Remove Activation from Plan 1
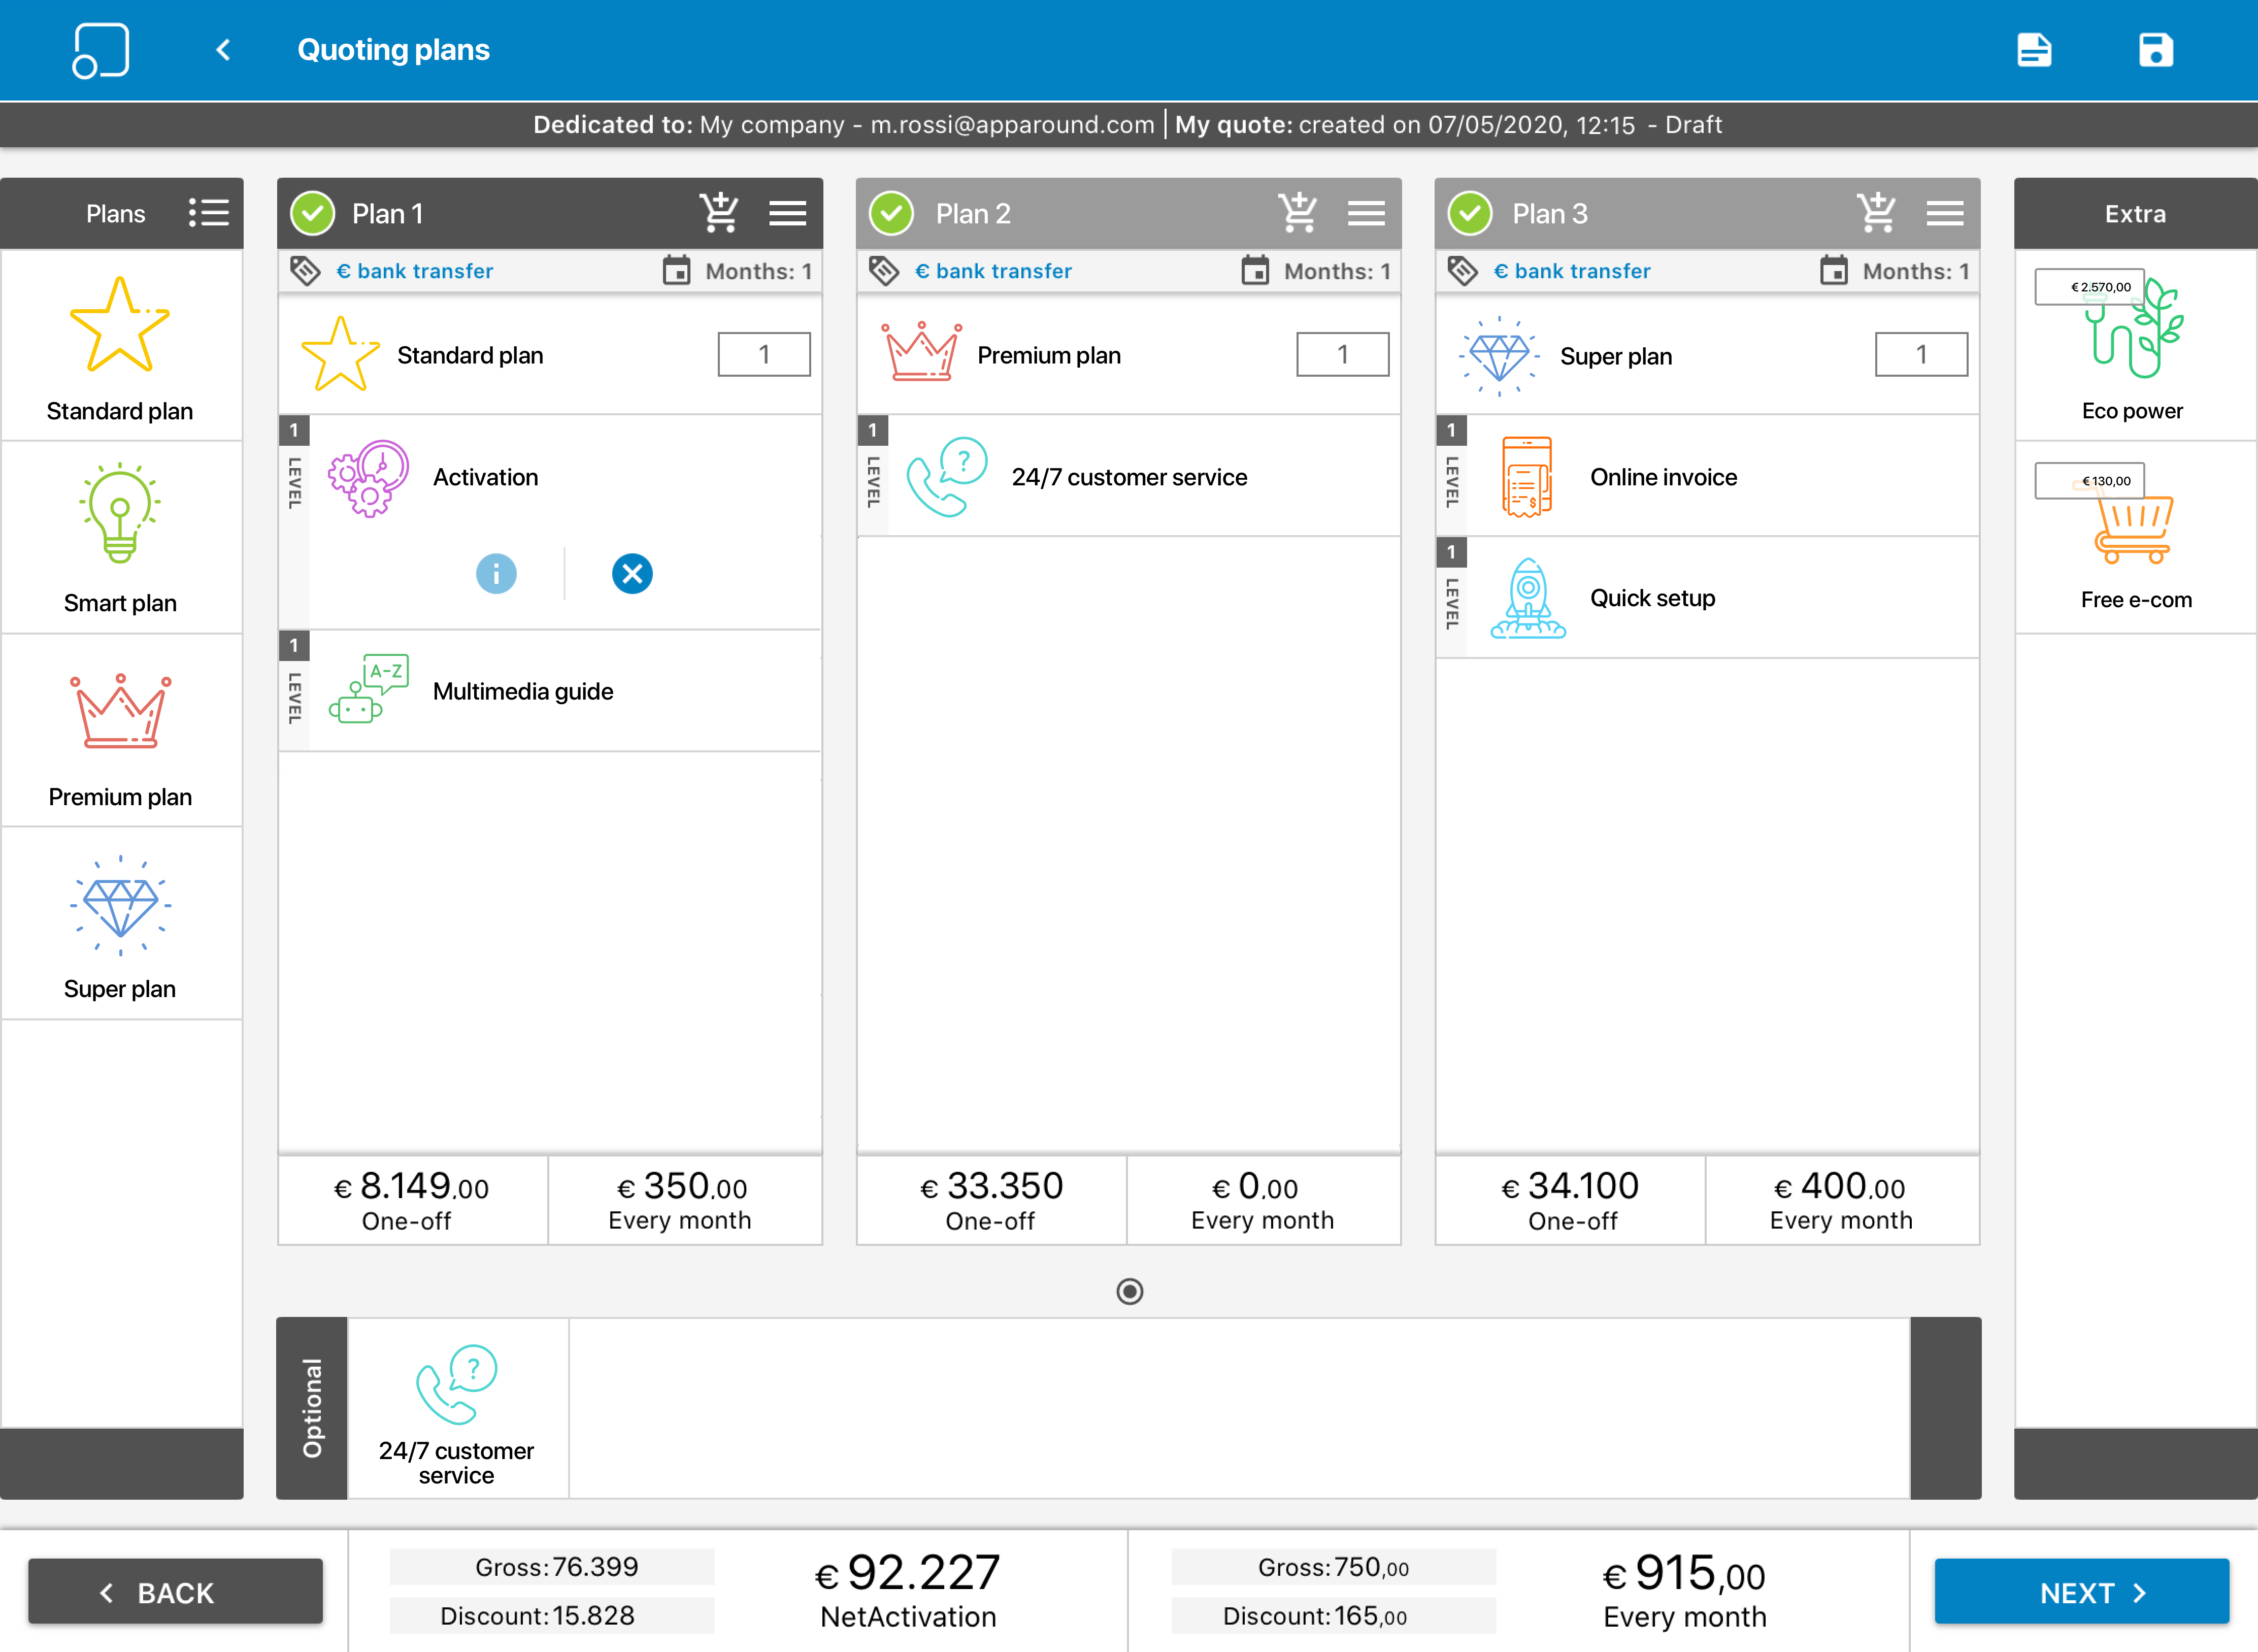 click(631, 573)
